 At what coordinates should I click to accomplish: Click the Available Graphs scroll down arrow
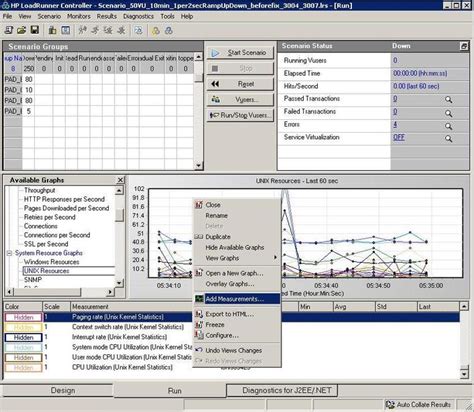pos(119,283)
